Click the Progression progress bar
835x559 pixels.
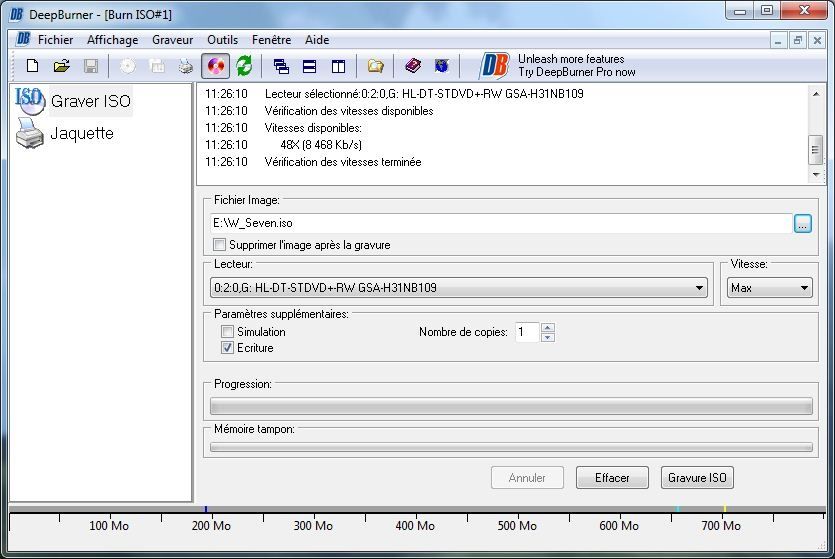point(511,407)
